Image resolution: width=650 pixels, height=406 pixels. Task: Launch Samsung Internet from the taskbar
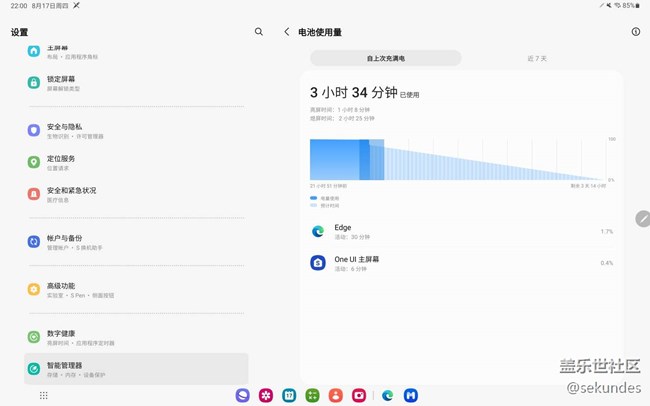pos(243,395)
